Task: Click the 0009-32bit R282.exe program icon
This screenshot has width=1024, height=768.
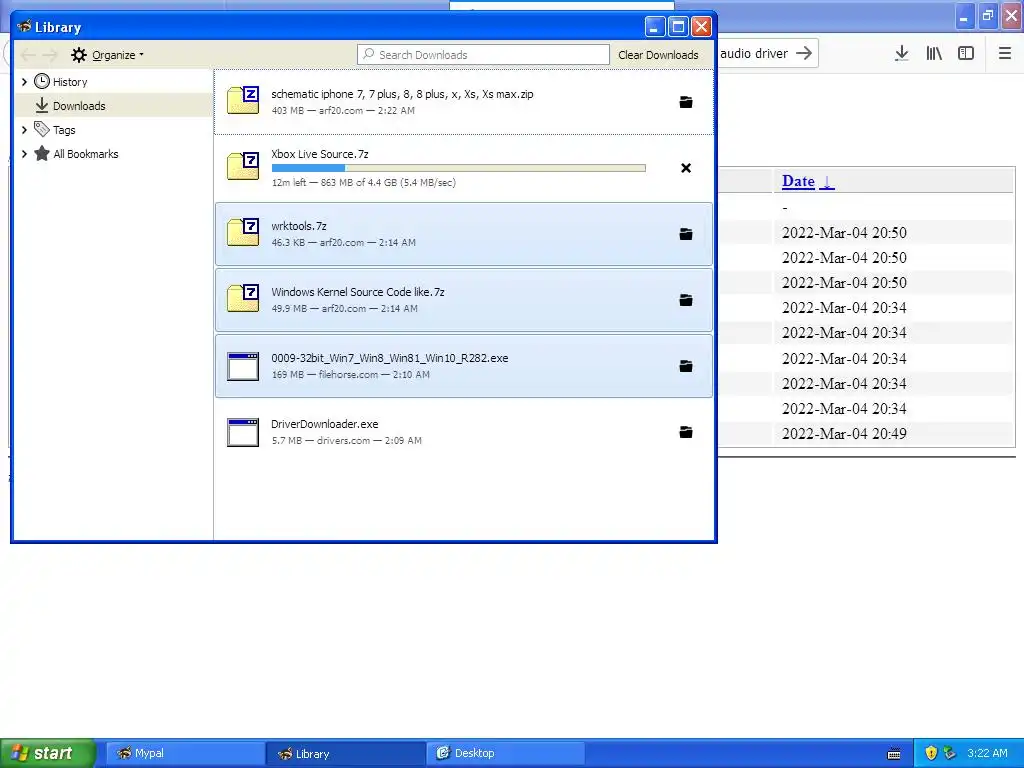Action: [x=243, y=366]
